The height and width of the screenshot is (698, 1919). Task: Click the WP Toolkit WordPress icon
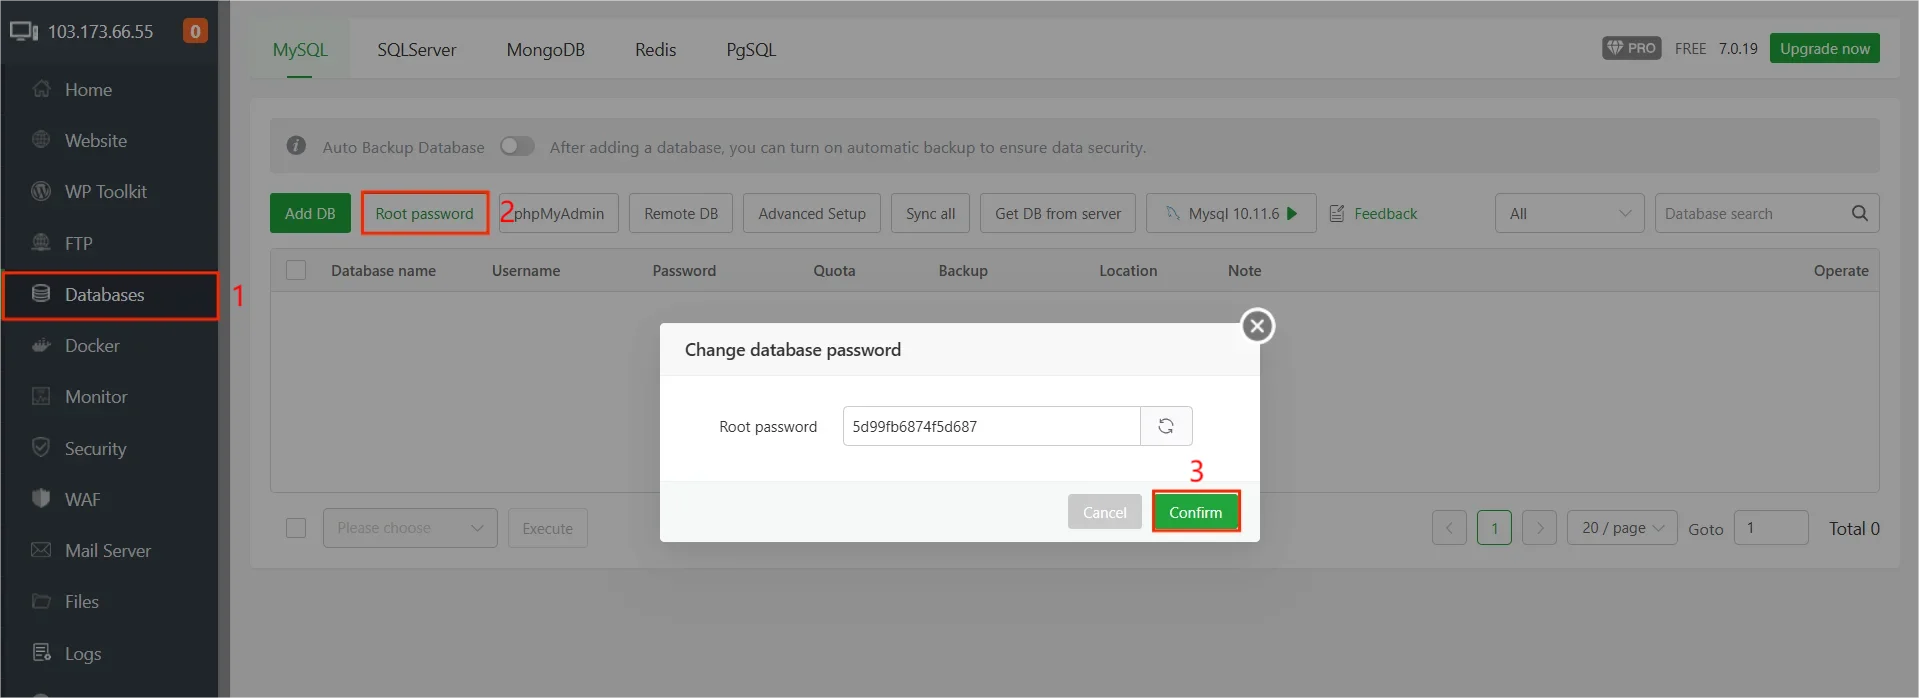coord(41,191)
